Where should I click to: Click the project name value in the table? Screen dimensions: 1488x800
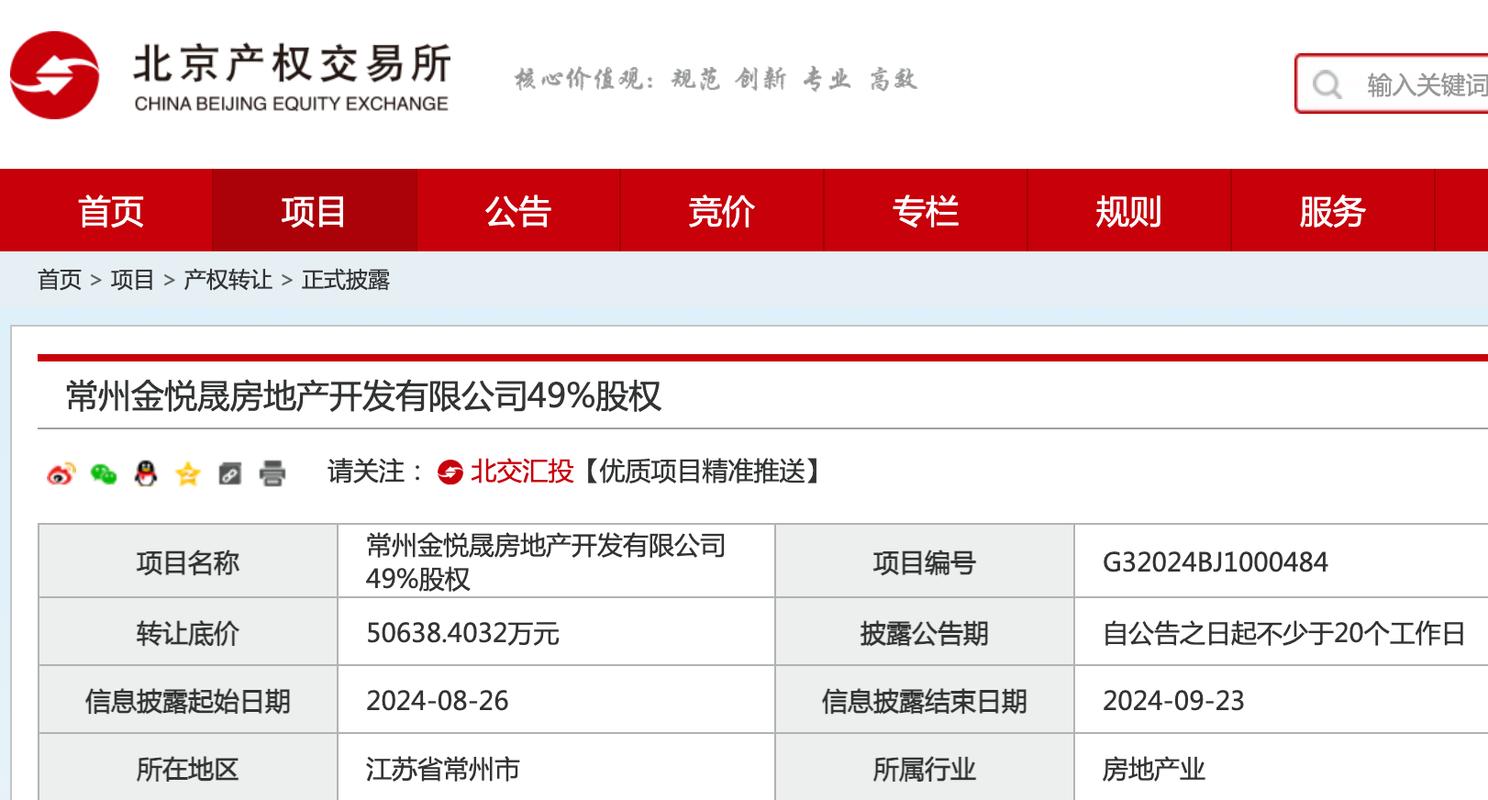pyautogui.click(x=546, y=561)
